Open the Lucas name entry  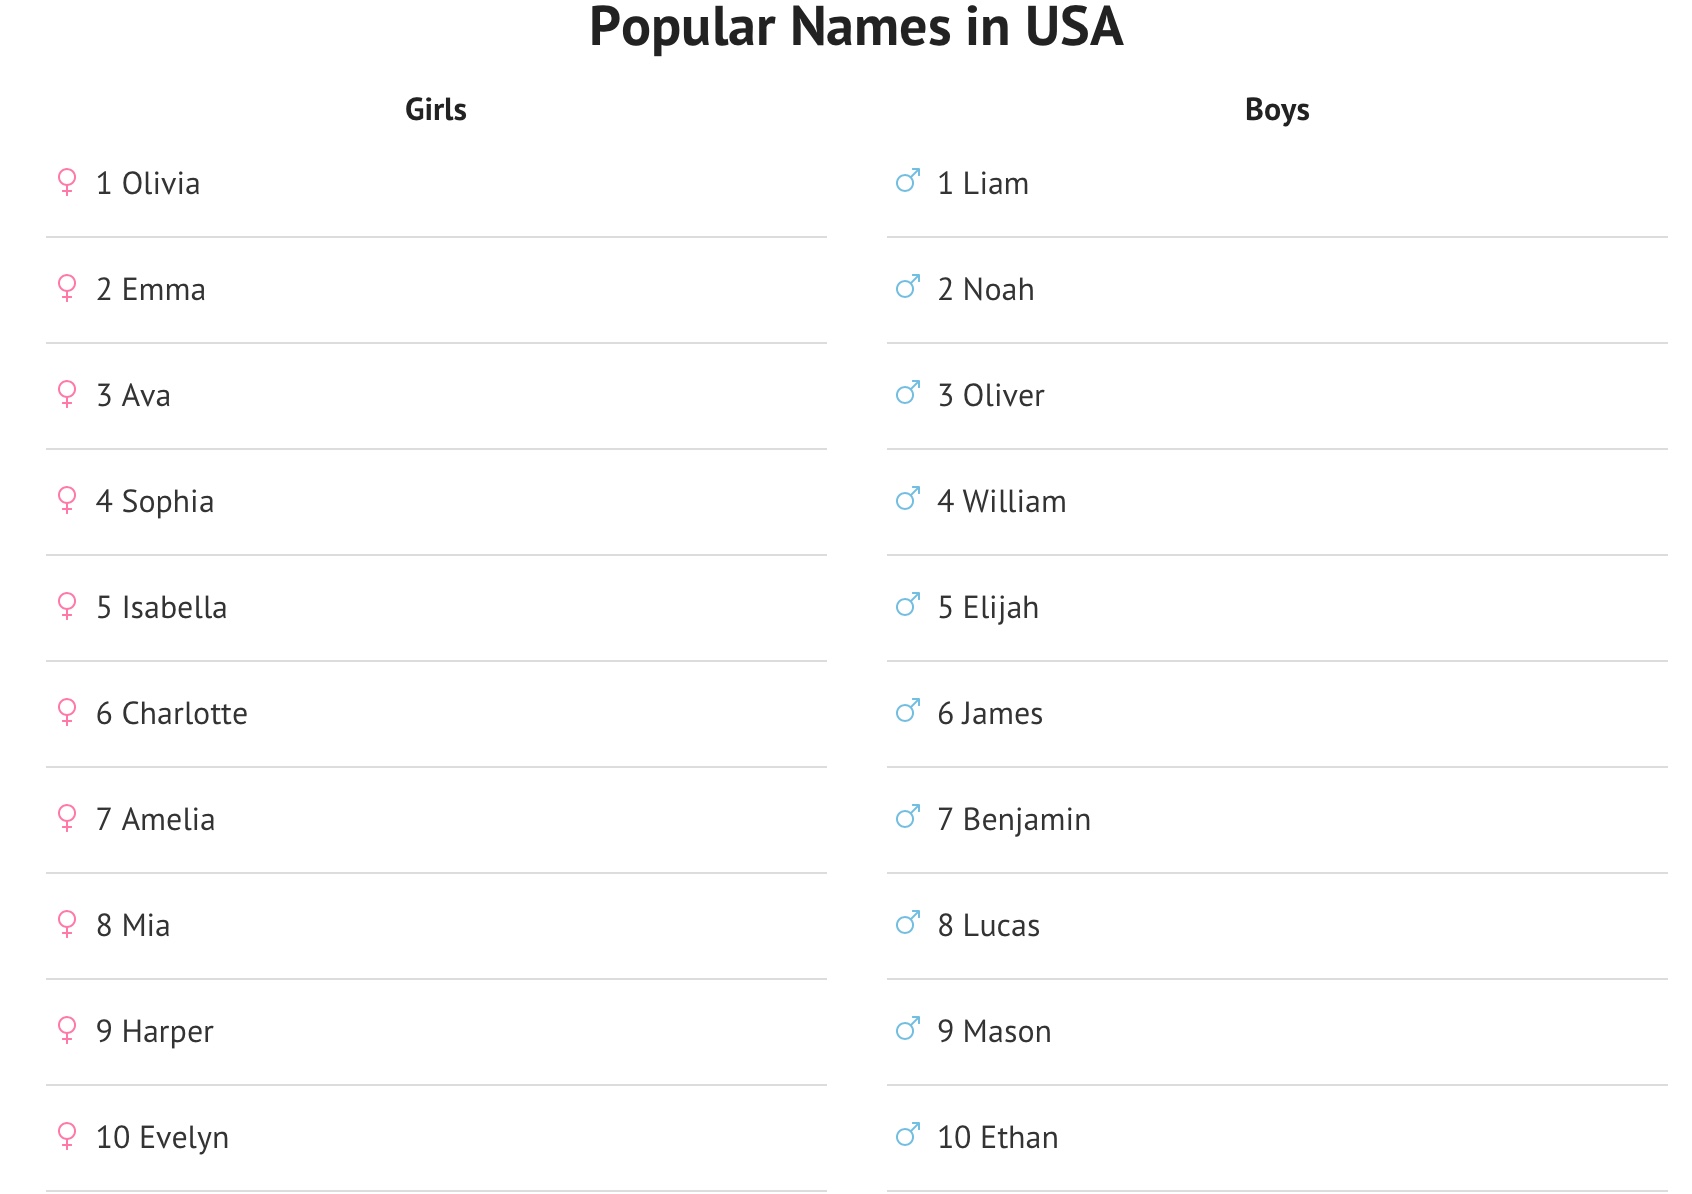coord(1001,926)
